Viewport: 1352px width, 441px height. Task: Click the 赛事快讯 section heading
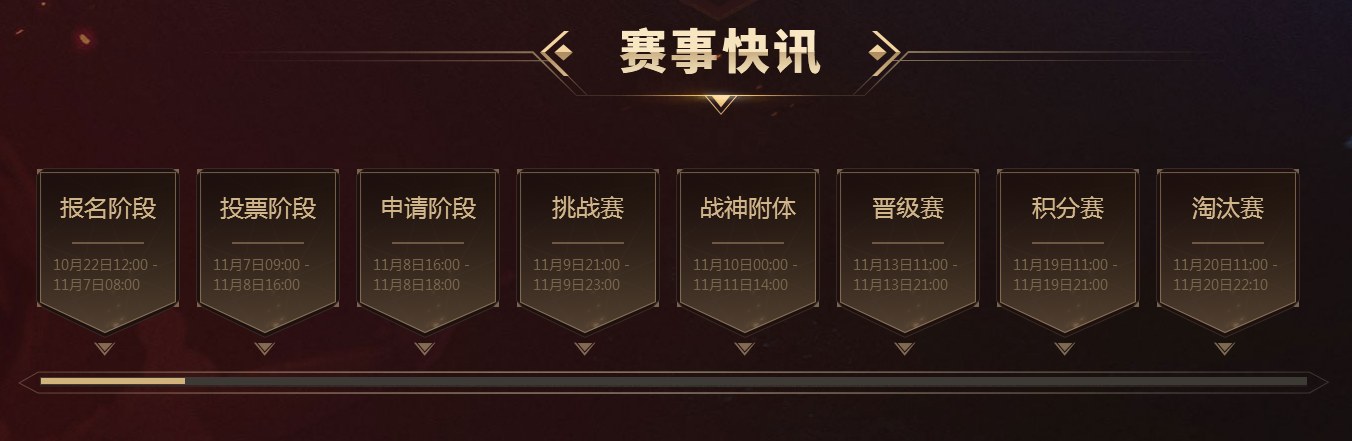pyautogui.click(x=720, y=50)
